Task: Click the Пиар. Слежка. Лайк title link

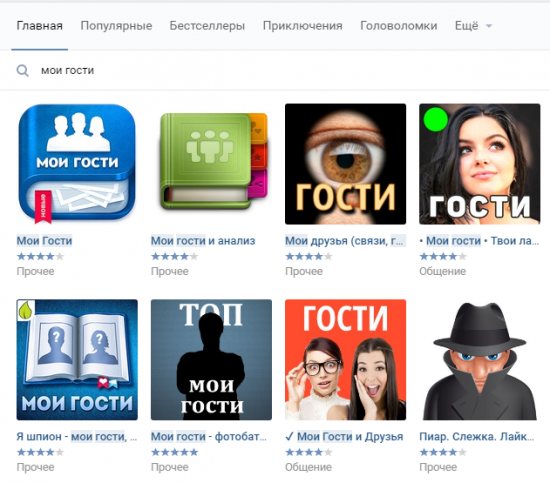Action: pos(477,437)
